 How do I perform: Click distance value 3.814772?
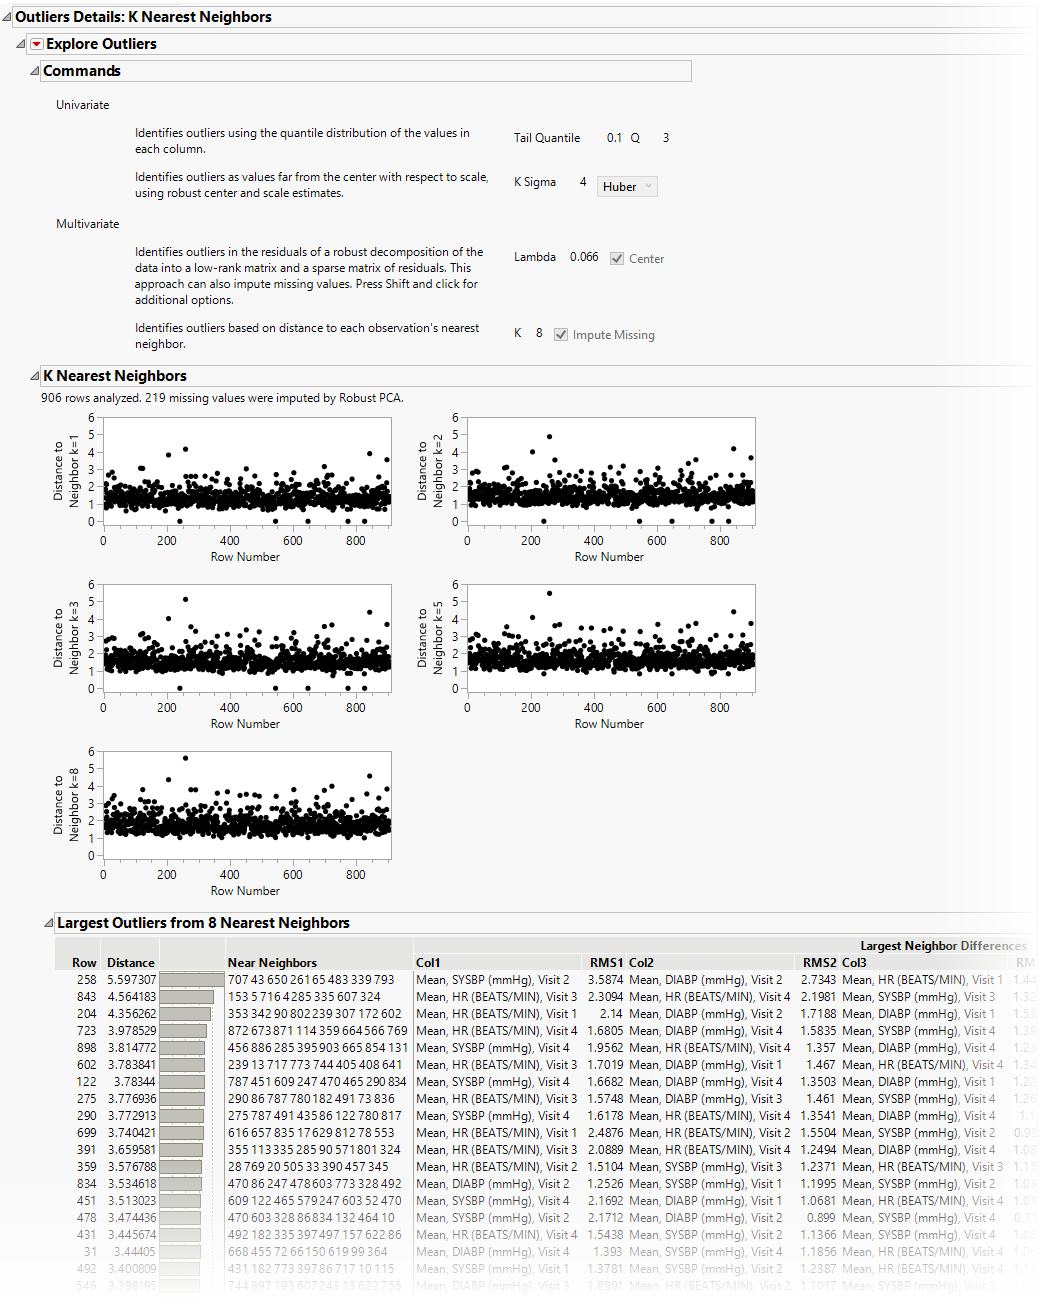(131, 1048)
